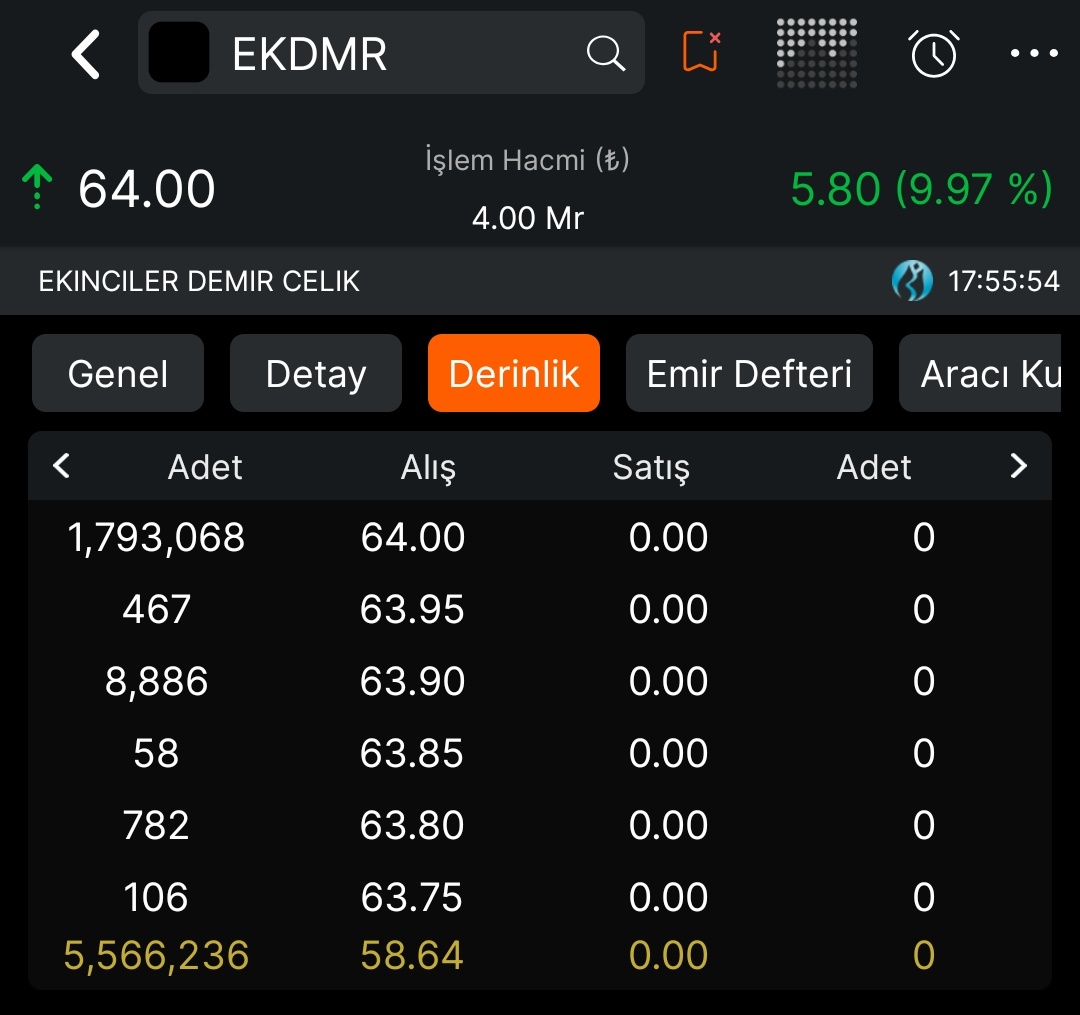Tap the black EKDMR stock logo
Screen dimensions: 1080x1015
click(x=179, y=52)
